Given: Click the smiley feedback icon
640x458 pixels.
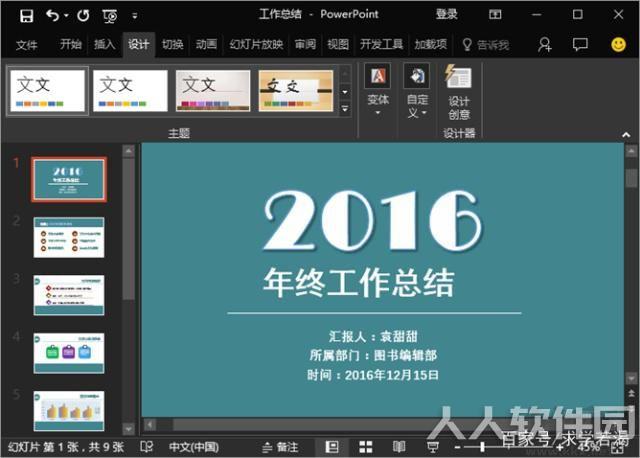Looking at the screenshot, I should [x=618, y=44].
